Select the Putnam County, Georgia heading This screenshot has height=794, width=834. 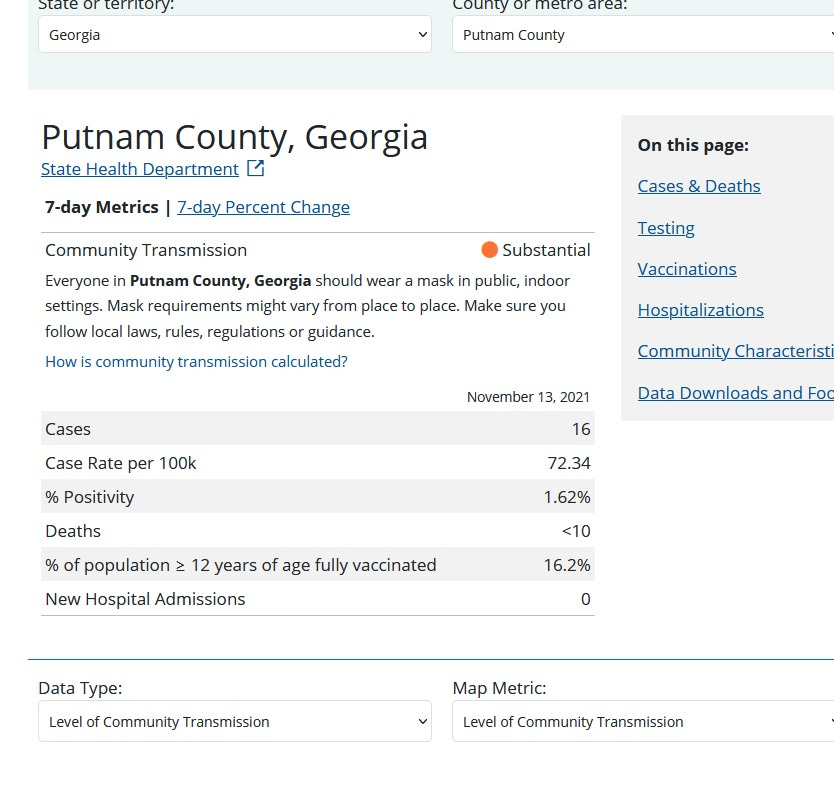(x=235, y=137)
